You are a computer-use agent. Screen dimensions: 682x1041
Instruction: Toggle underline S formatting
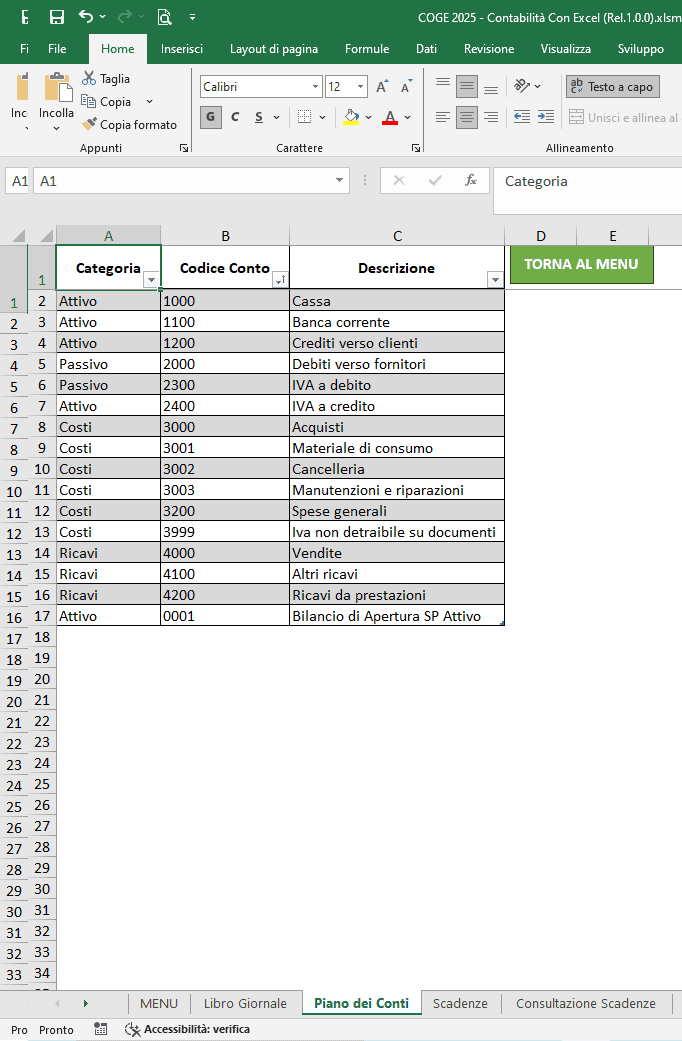pos(259,118)
